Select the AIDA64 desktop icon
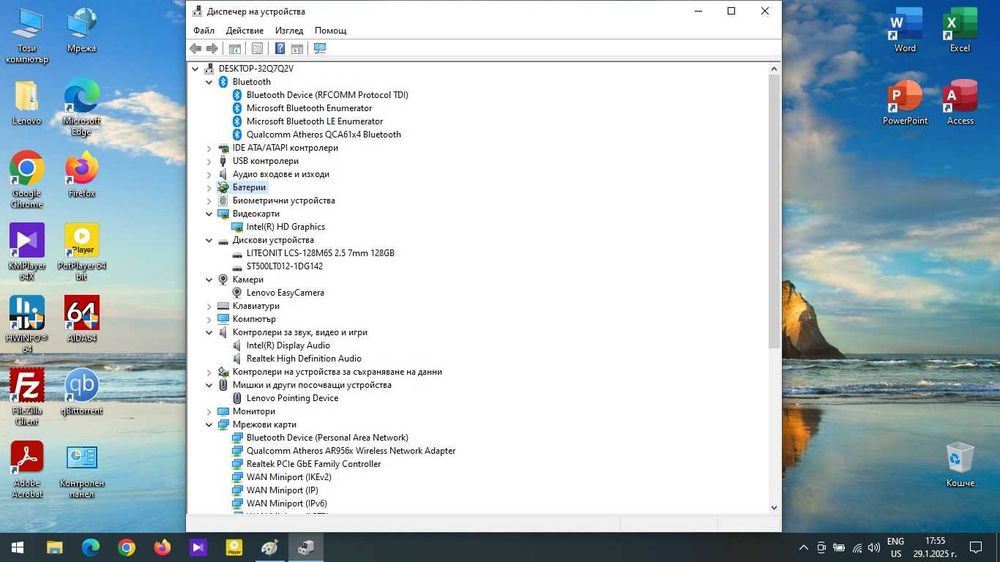Image resolution: width=1000 pixels, height=562 pixels. tap(82, 319)
